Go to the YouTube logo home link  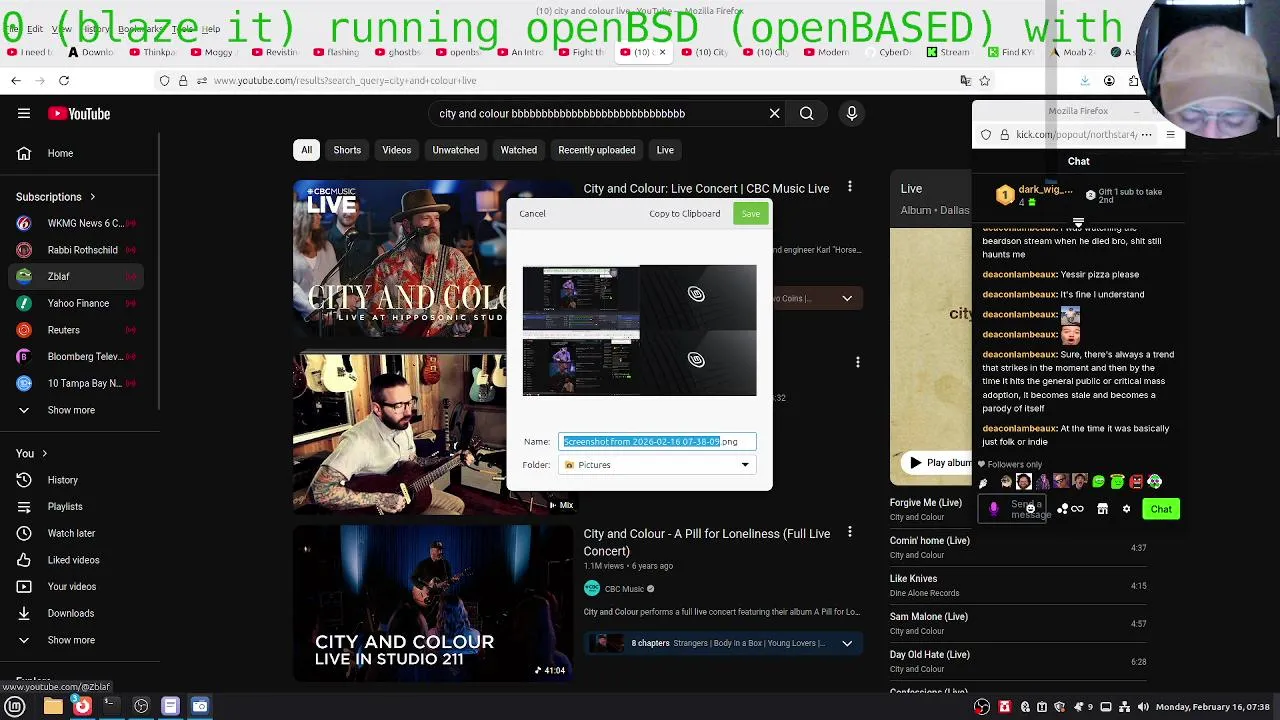[x=79, y=114]
